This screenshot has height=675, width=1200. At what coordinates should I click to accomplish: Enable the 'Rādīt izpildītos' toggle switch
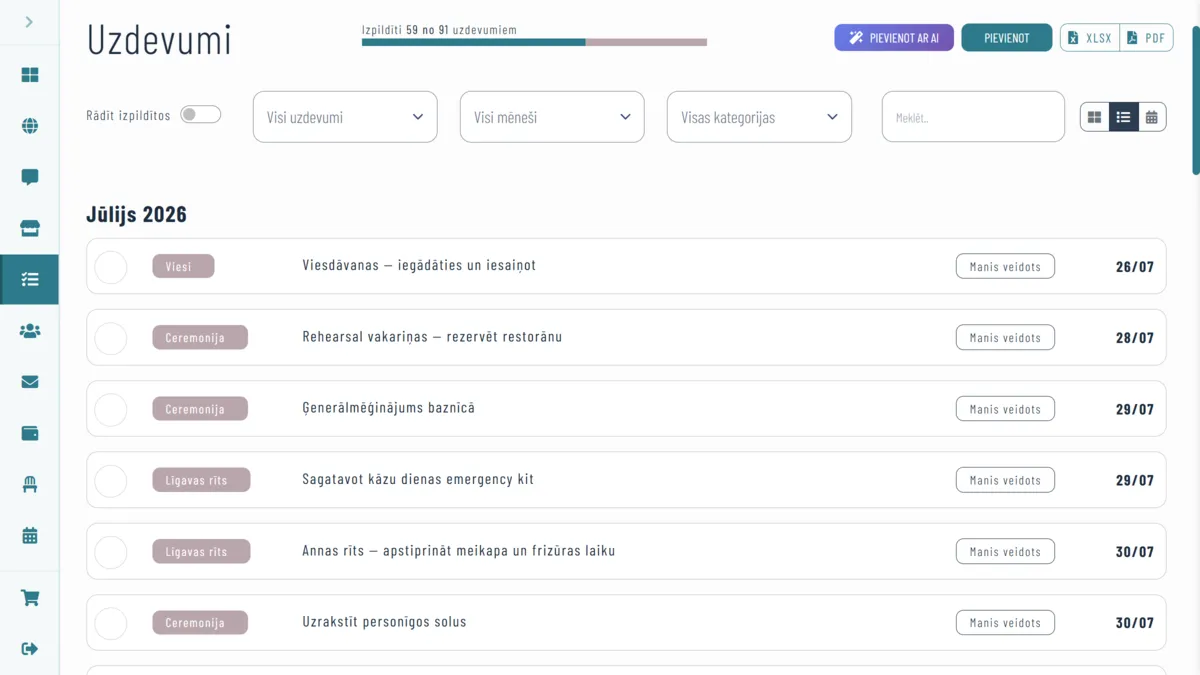coord(200,115)
